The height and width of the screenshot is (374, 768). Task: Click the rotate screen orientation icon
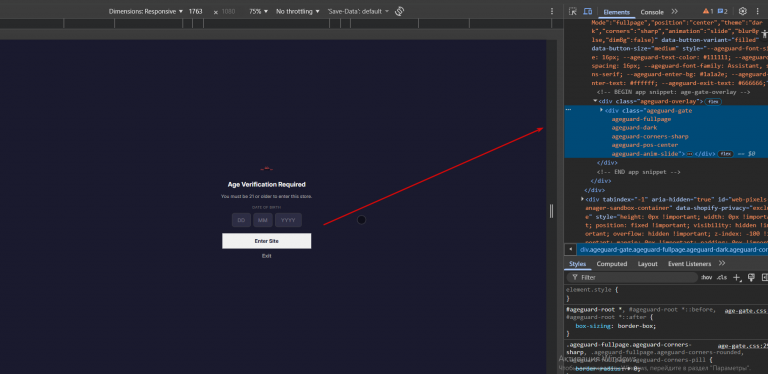[x=399, y=11]
